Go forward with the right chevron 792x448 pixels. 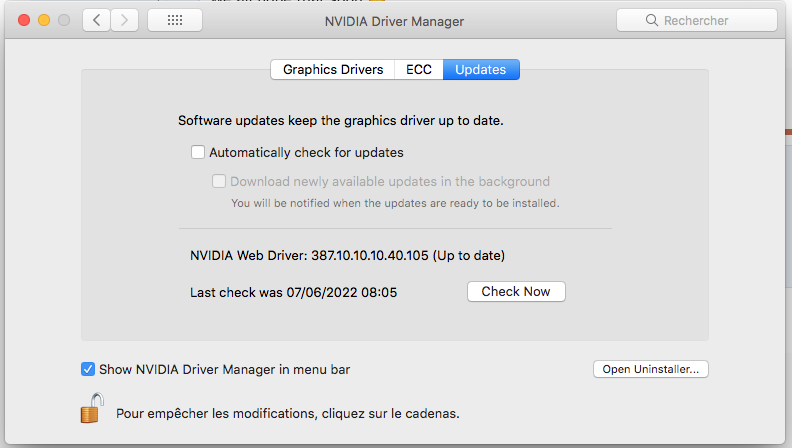[124, 20]
